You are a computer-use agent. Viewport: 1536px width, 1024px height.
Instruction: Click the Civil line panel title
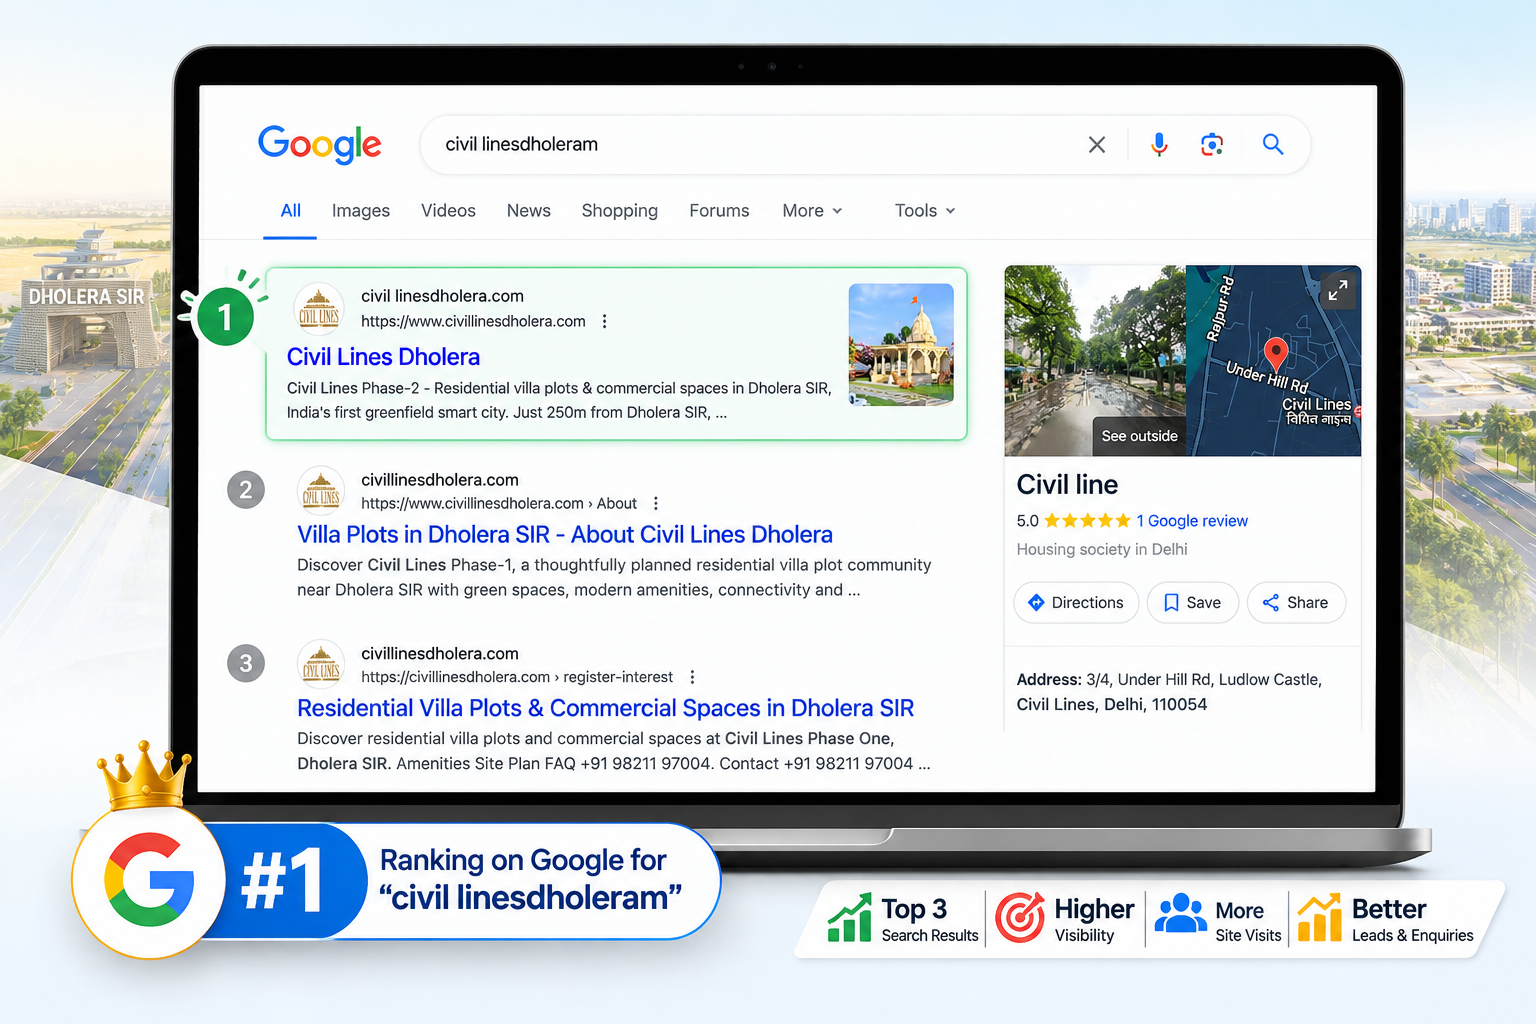[x=1067, y=485]
